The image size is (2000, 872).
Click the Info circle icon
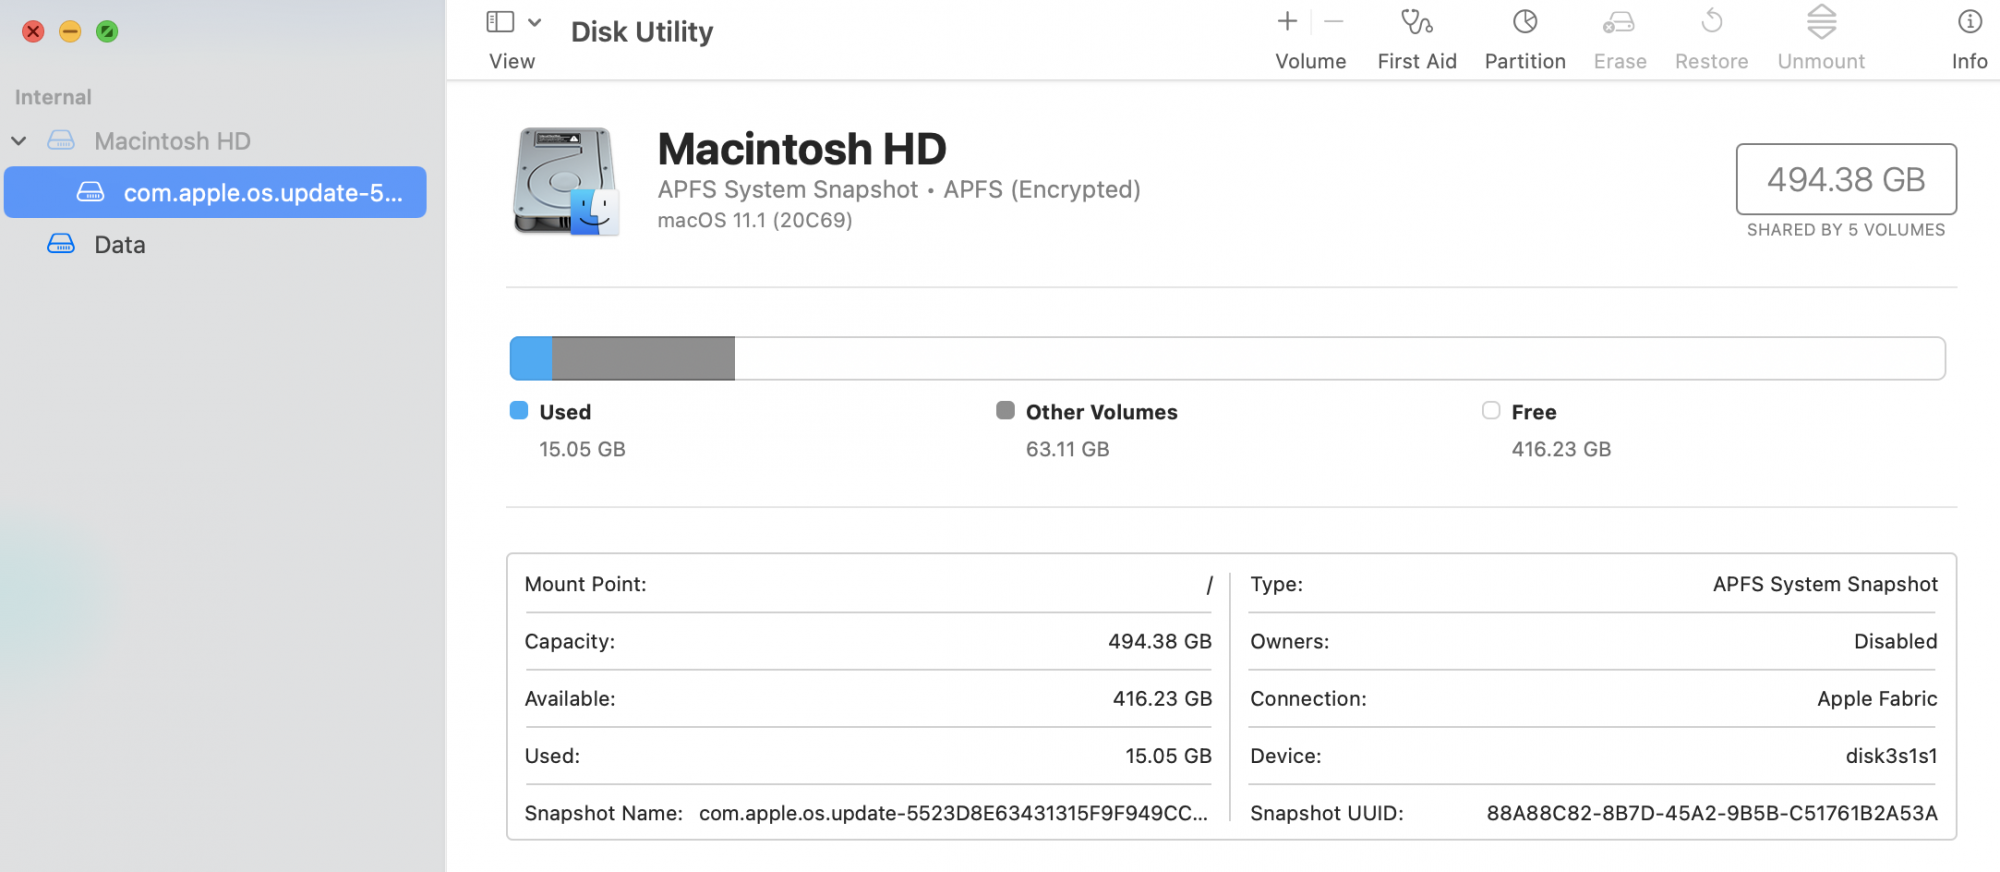tap(1969, 22)
